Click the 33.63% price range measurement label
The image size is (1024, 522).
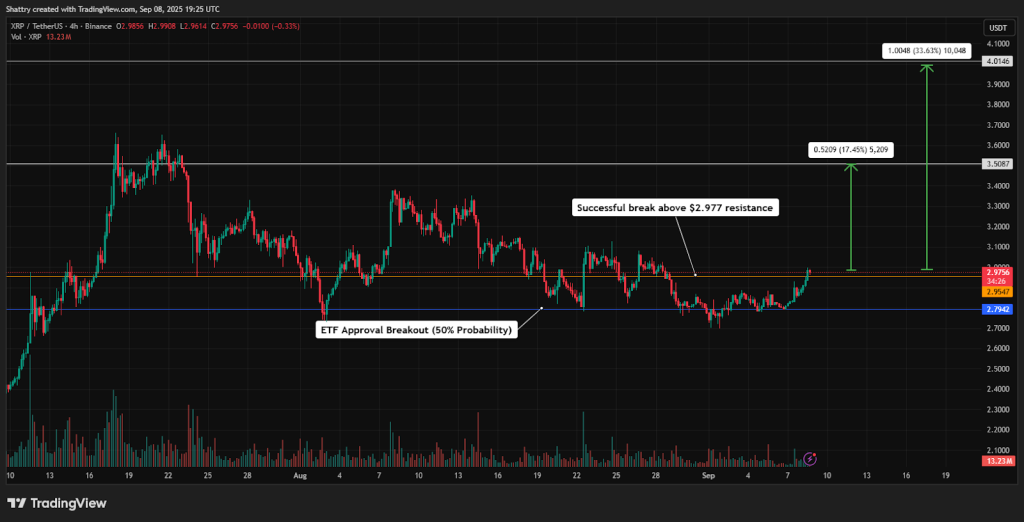(x=927, y=49)
